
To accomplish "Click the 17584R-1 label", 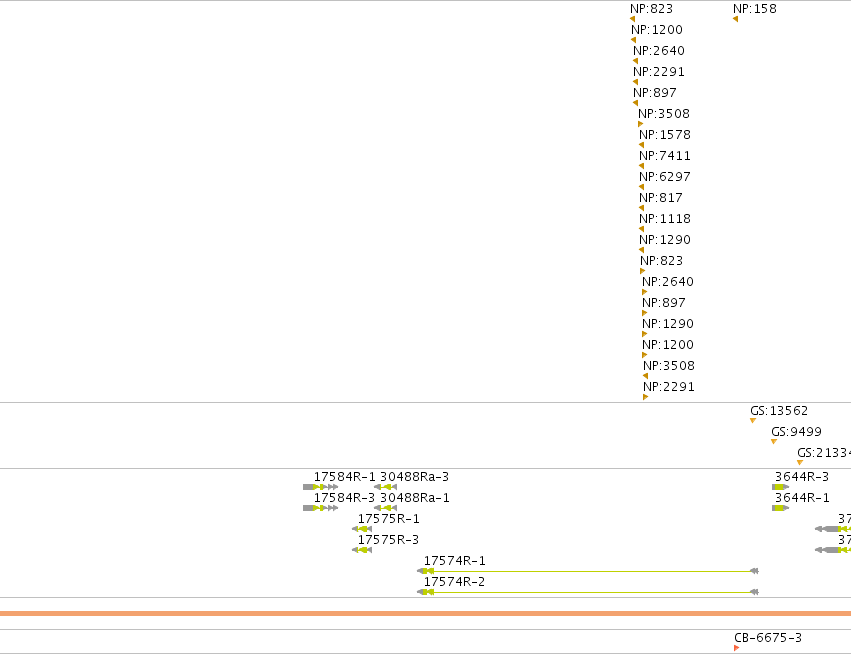I will [x=344, y=477].
